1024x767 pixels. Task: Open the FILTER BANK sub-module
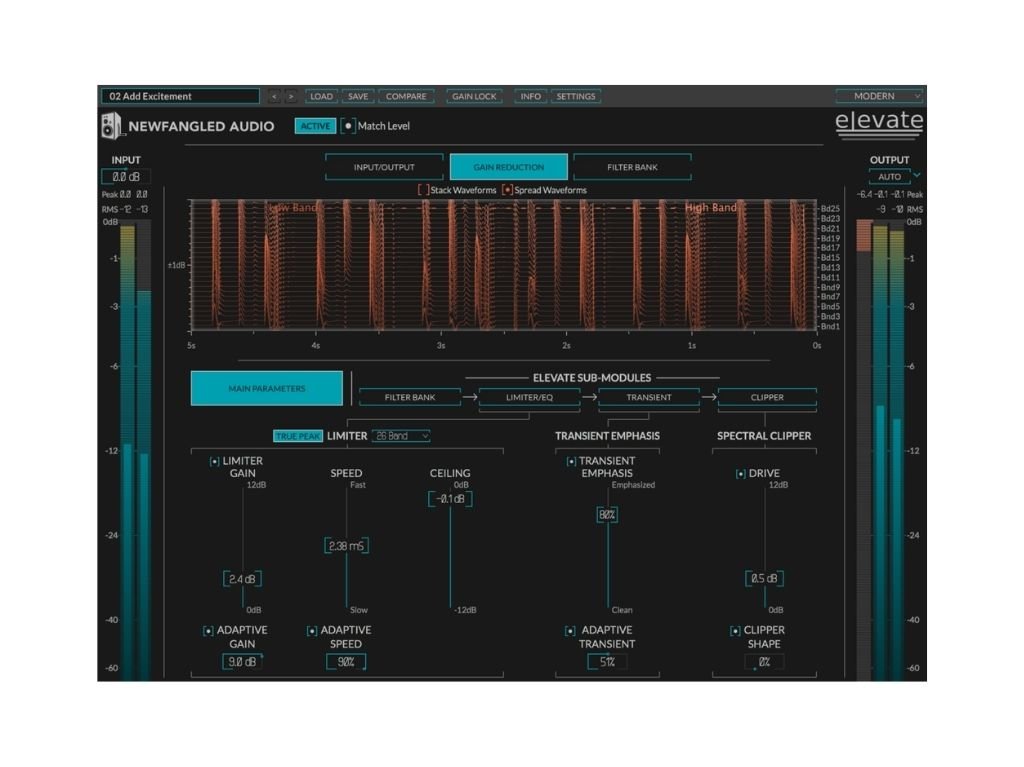click(409, 397)
